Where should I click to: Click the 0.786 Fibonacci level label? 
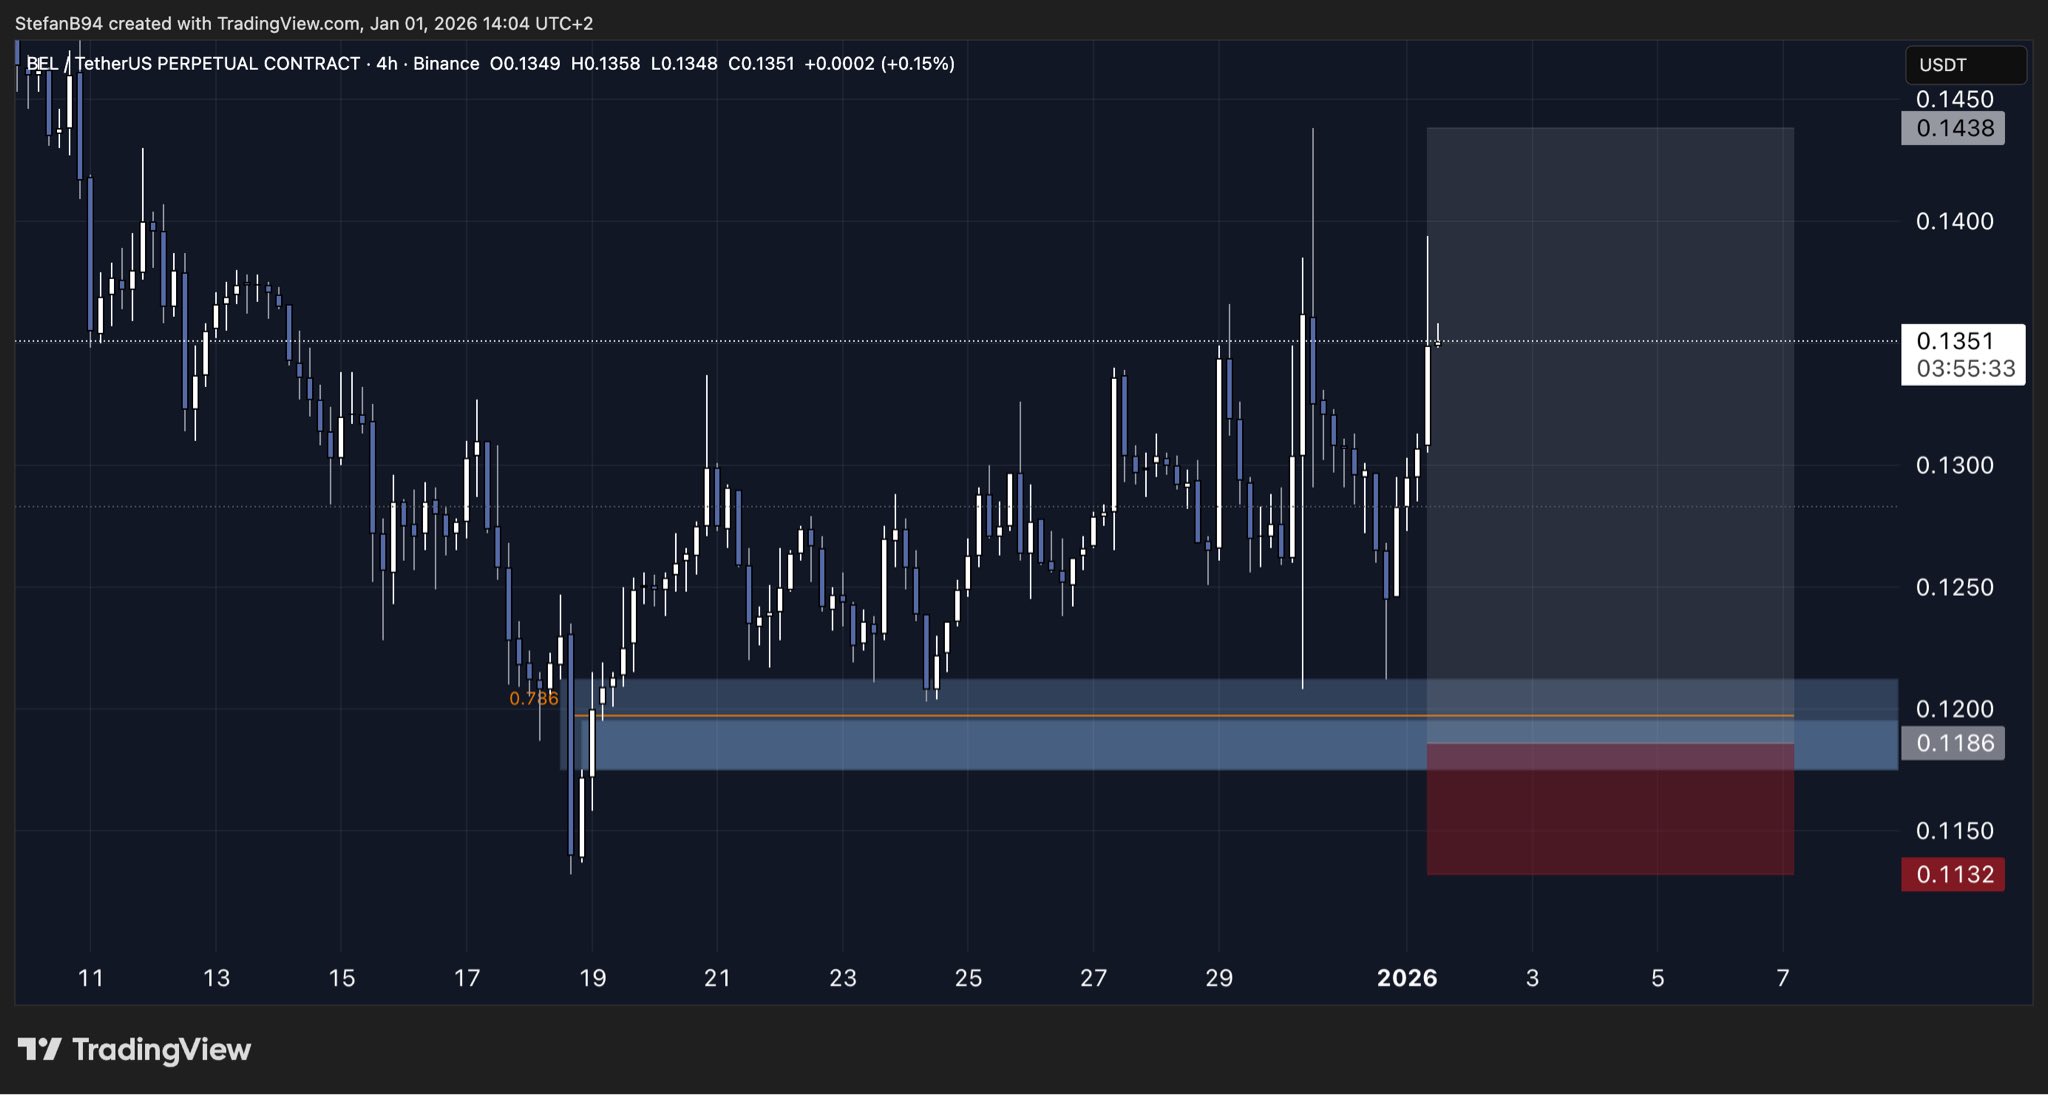(x=533, y=698)
